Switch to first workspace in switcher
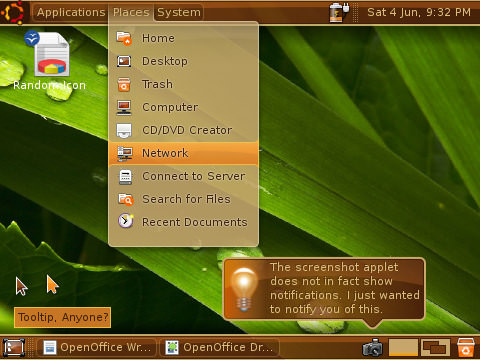The image size is (480, 360). click(x=403, y=348)
